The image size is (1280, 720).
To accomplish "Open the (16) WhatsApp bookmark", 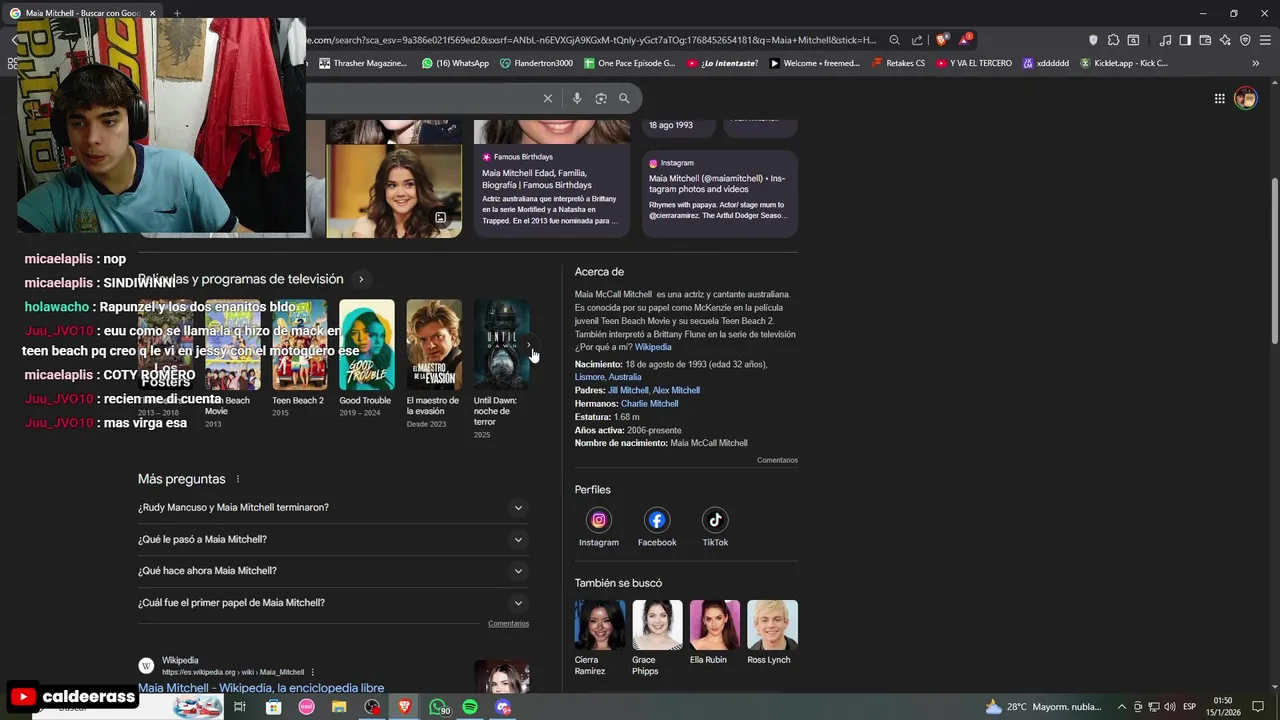I will (x=456, y=63).
